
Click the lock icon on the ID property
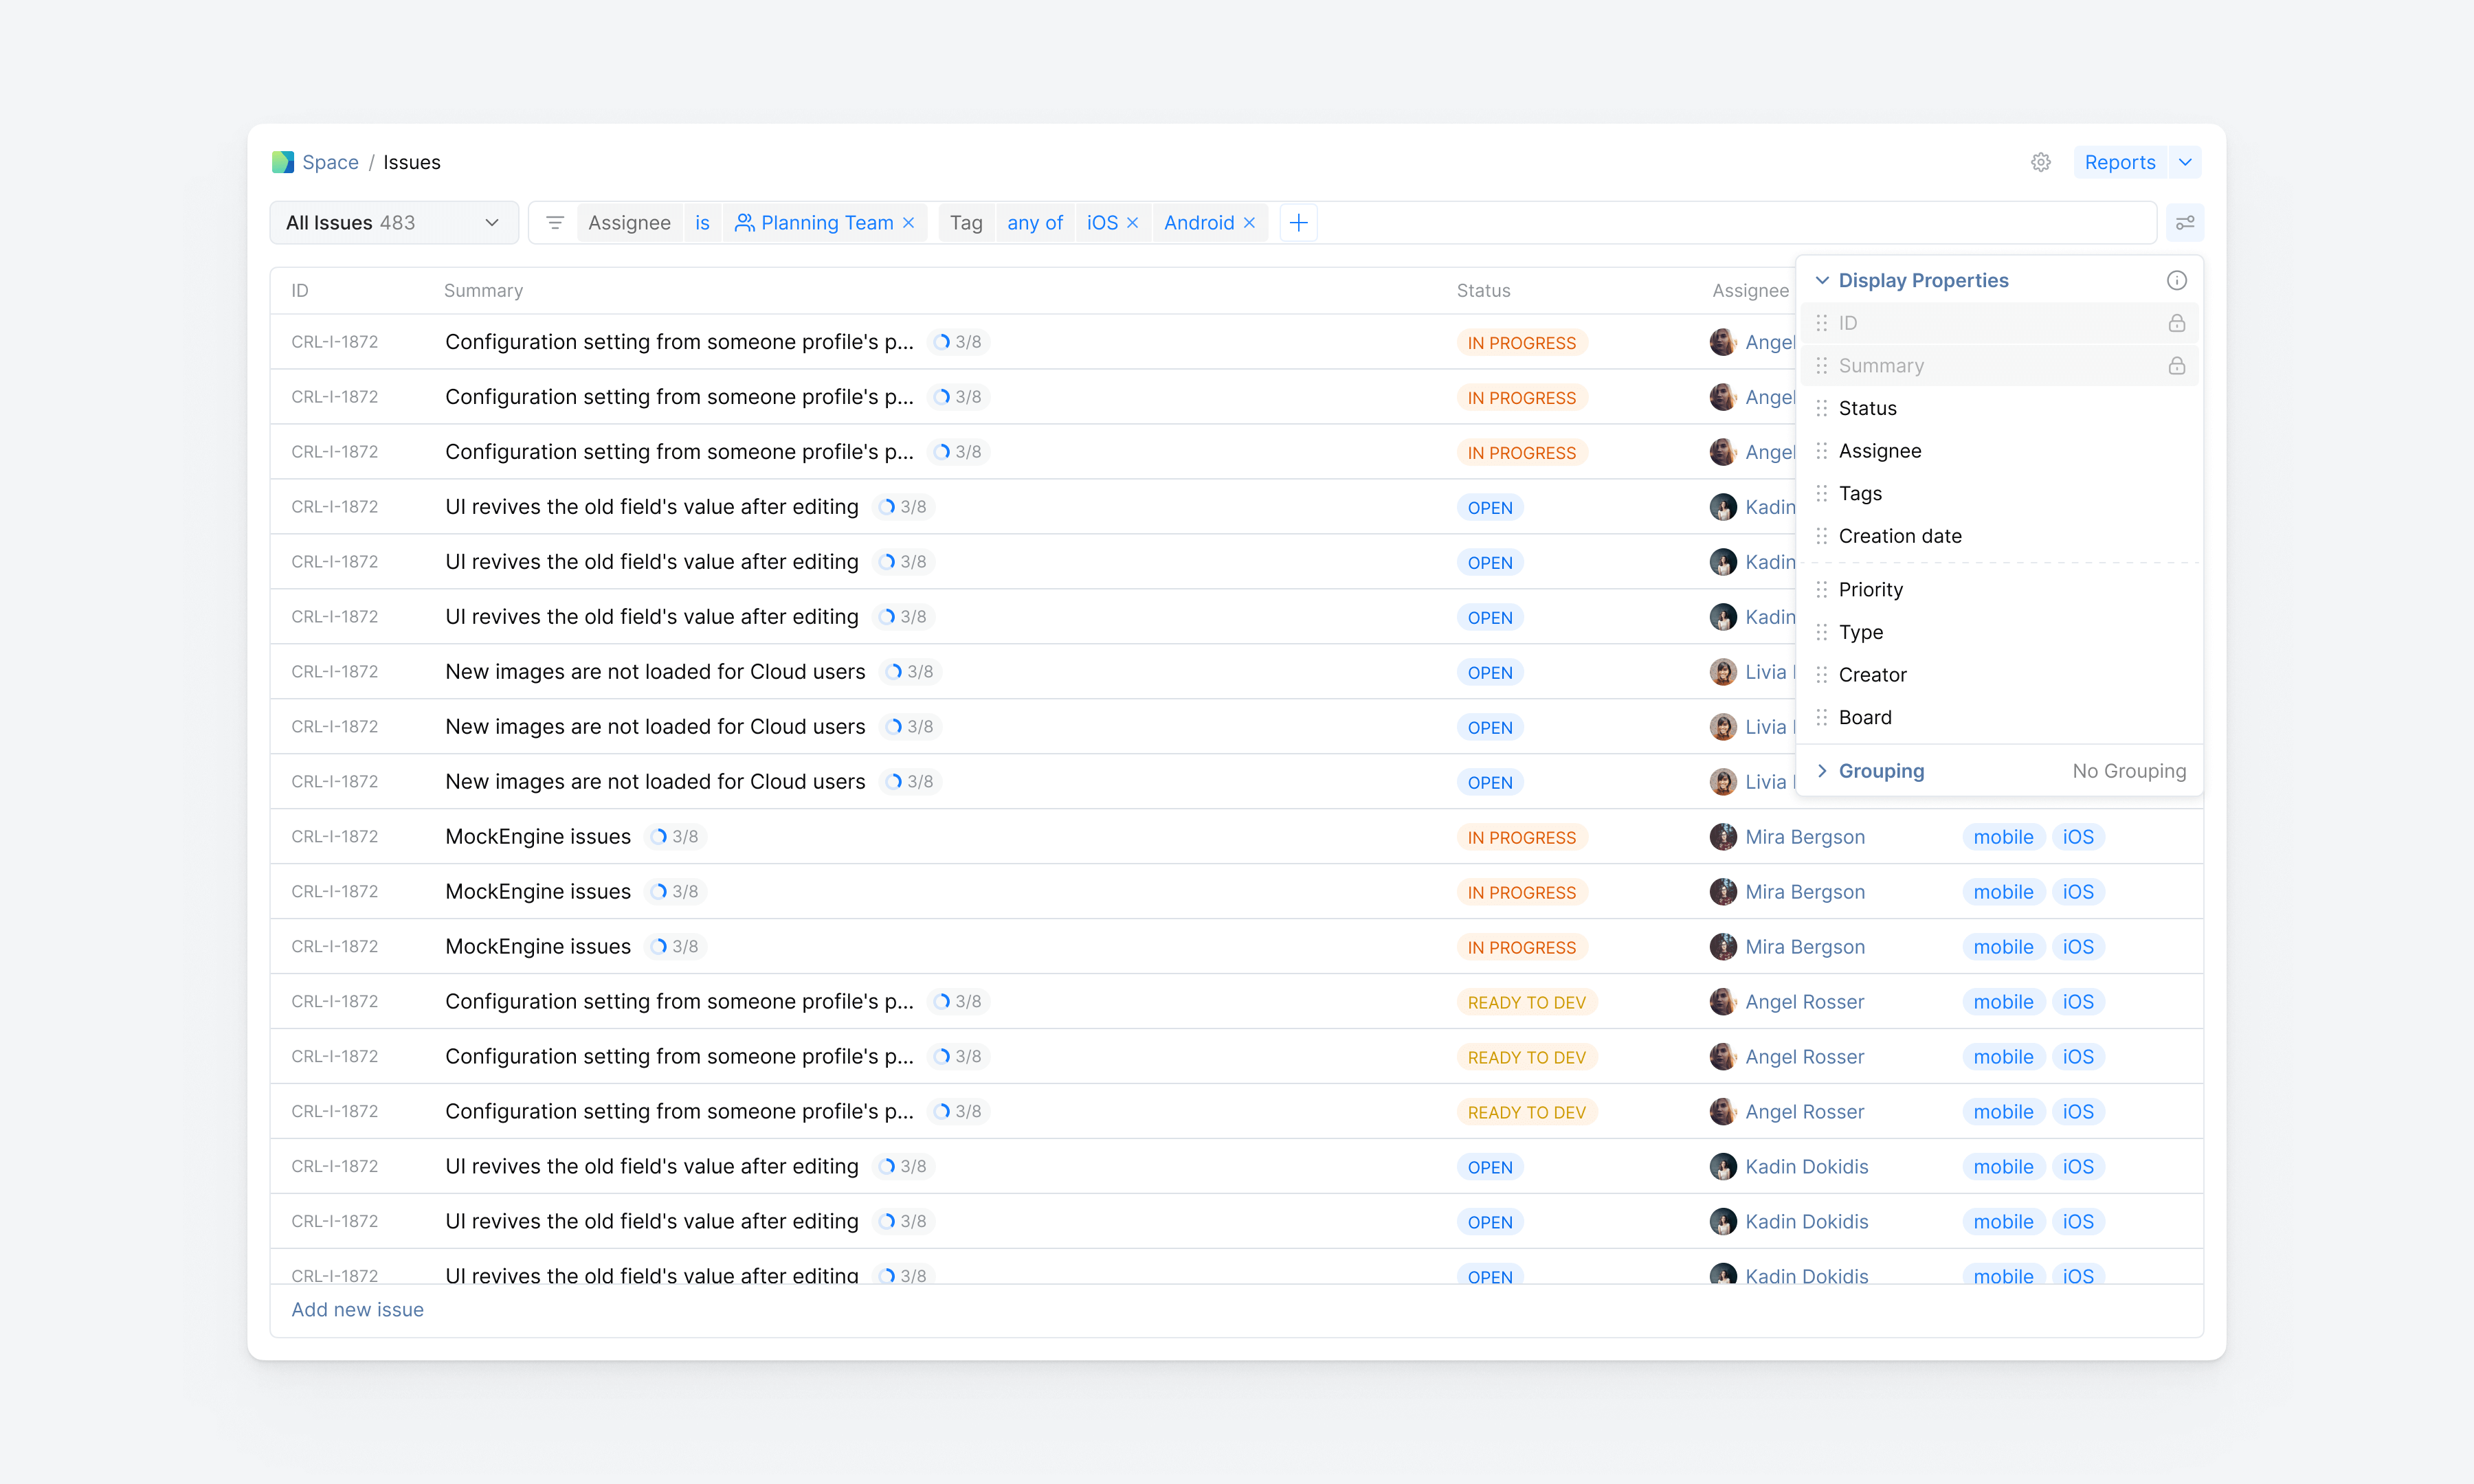(x=2177, y=322)
